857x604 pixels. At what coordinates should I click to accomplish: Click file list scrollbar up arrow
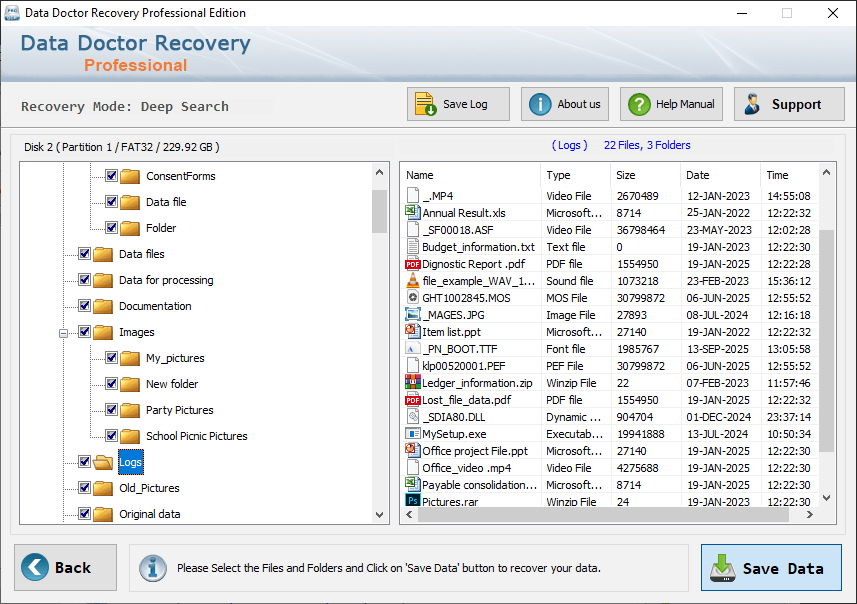click(x=826, y=173)
